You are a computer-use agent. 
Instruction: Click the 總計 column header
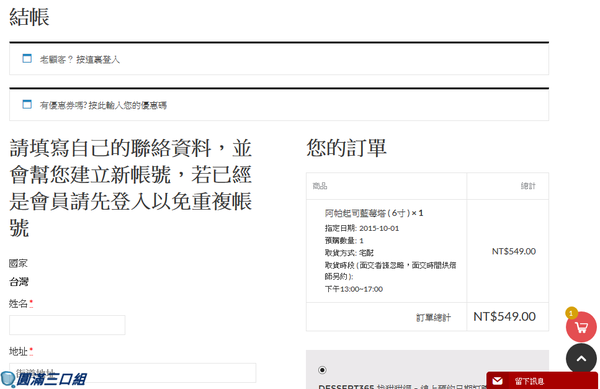point(528,186)
